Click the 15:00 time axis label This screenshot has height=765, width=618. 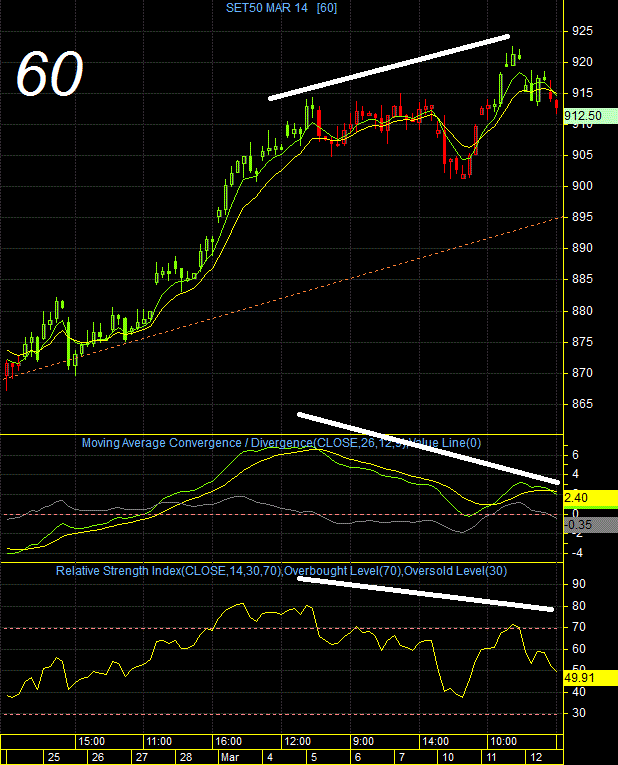coord(92,742)
